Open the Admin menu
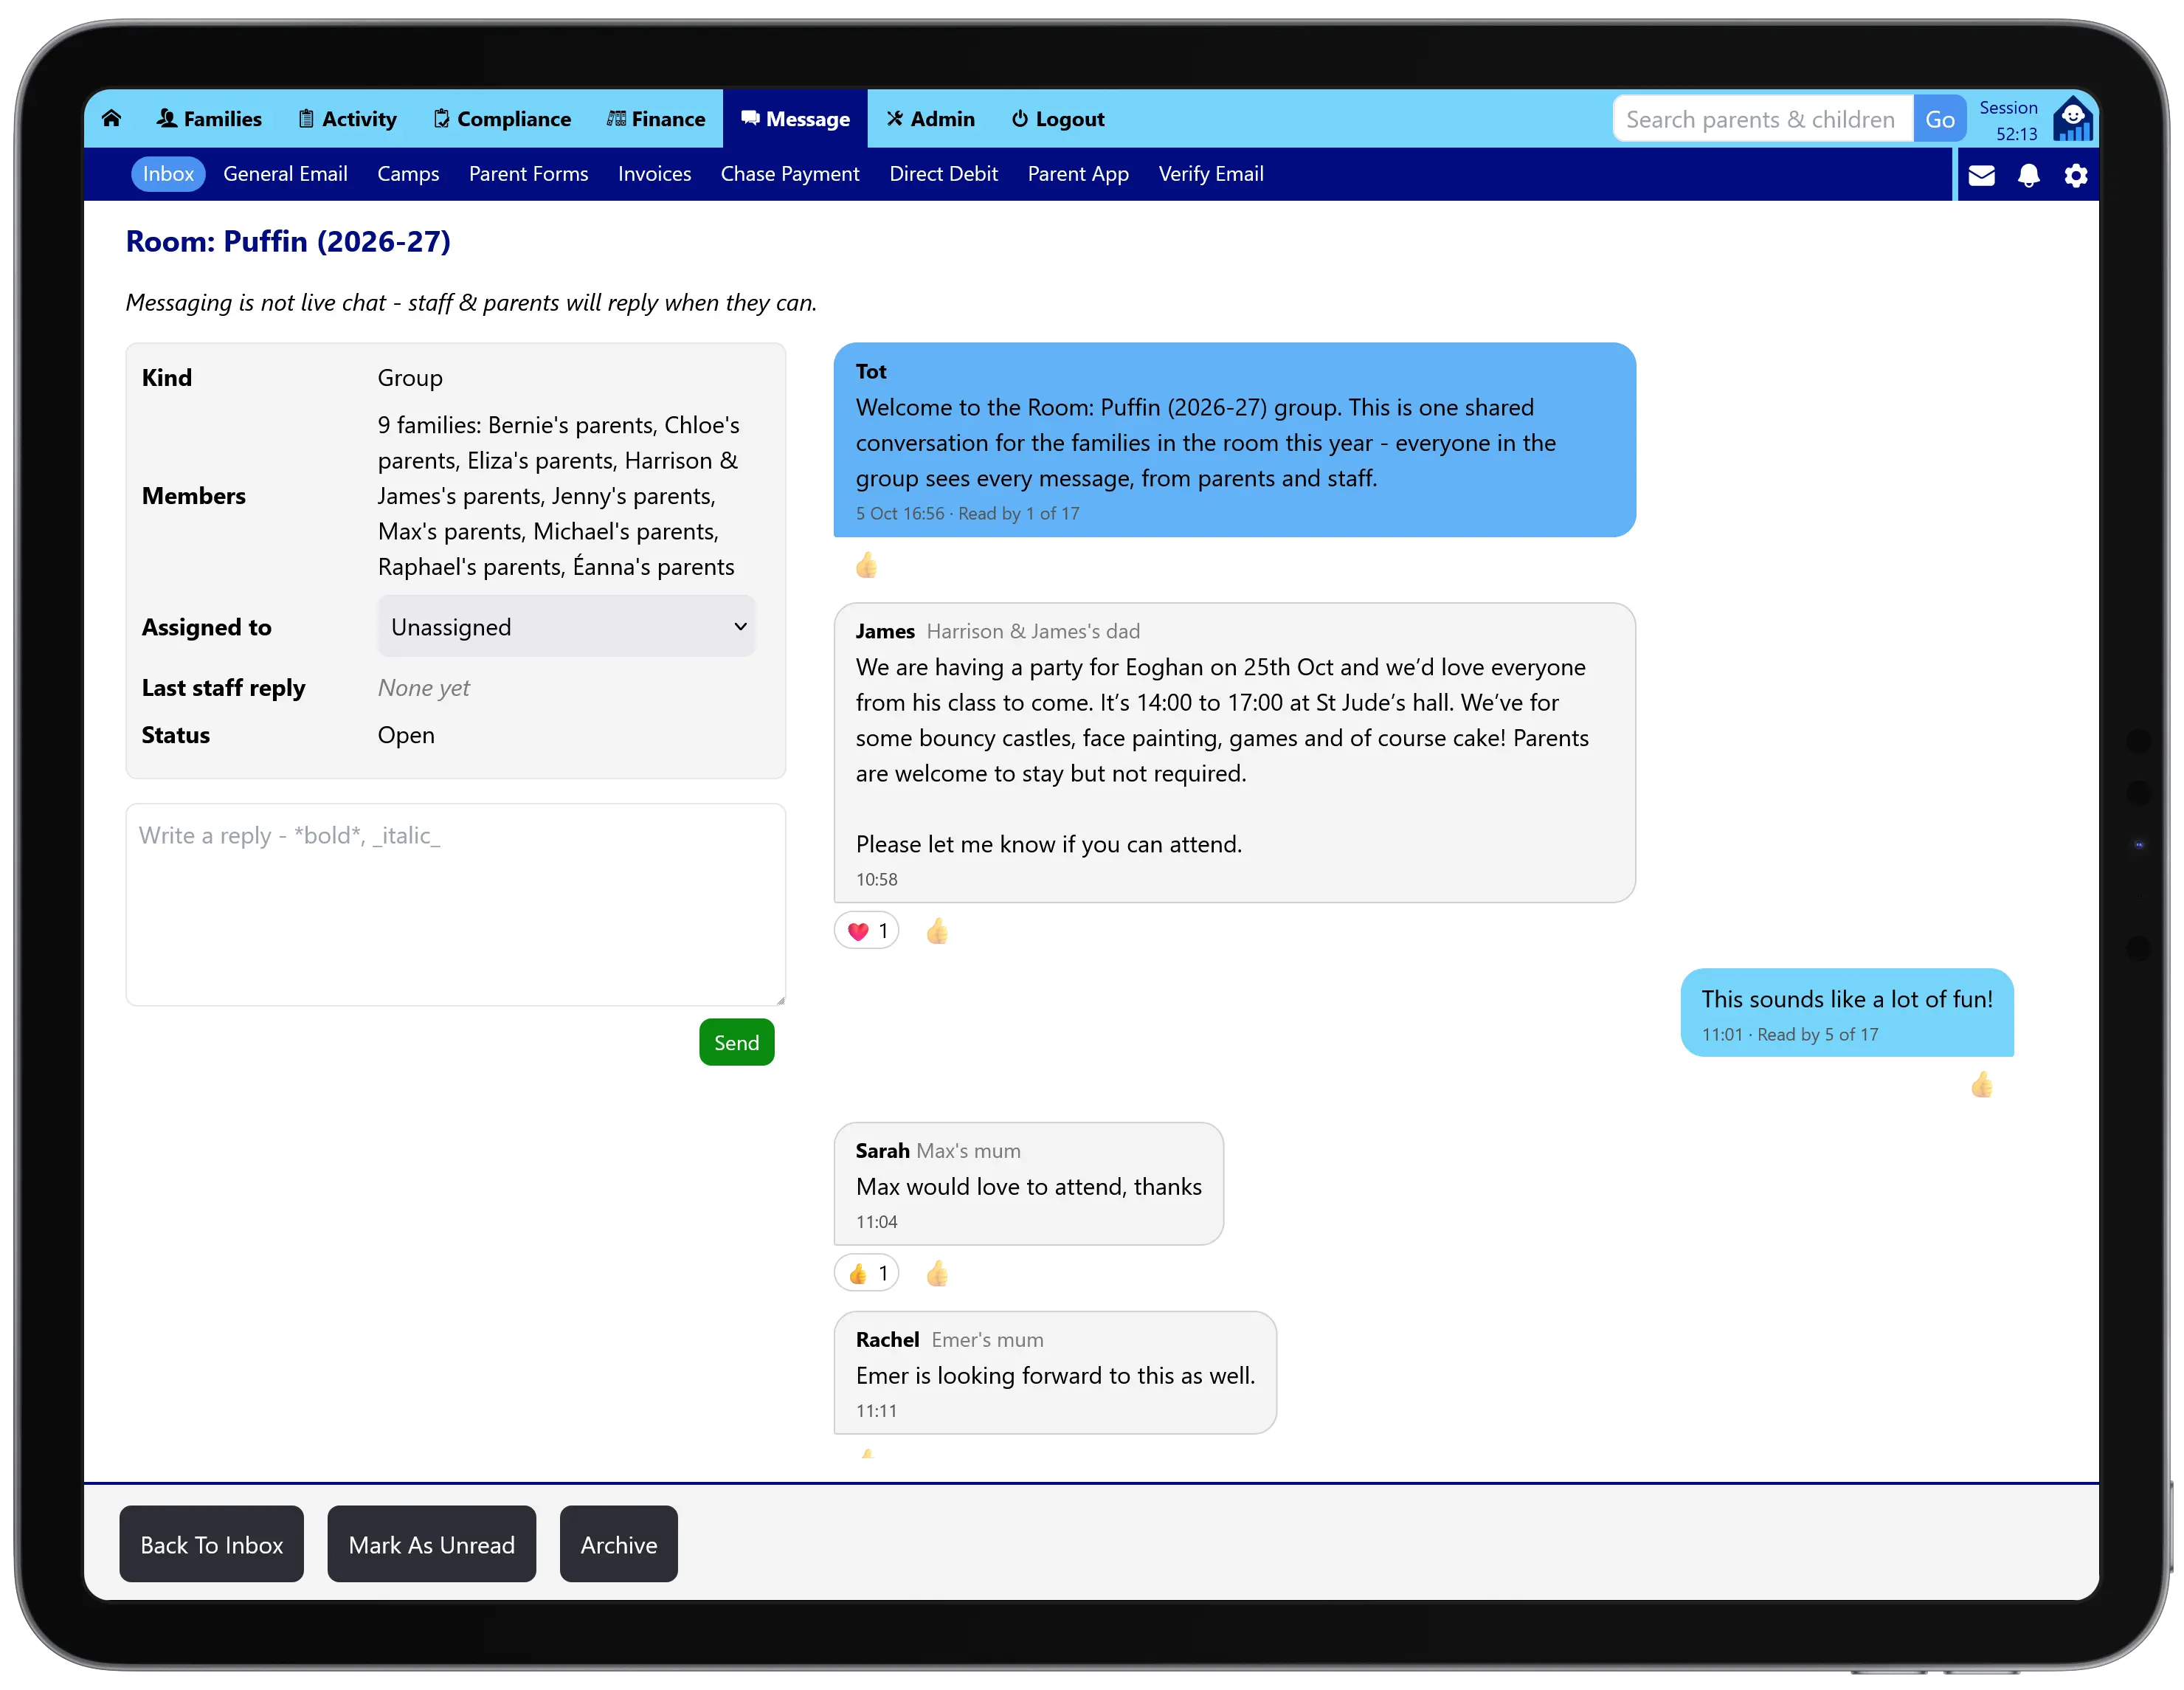The width and height of the screenshot is (2184, 1690). tap(931, 118)
